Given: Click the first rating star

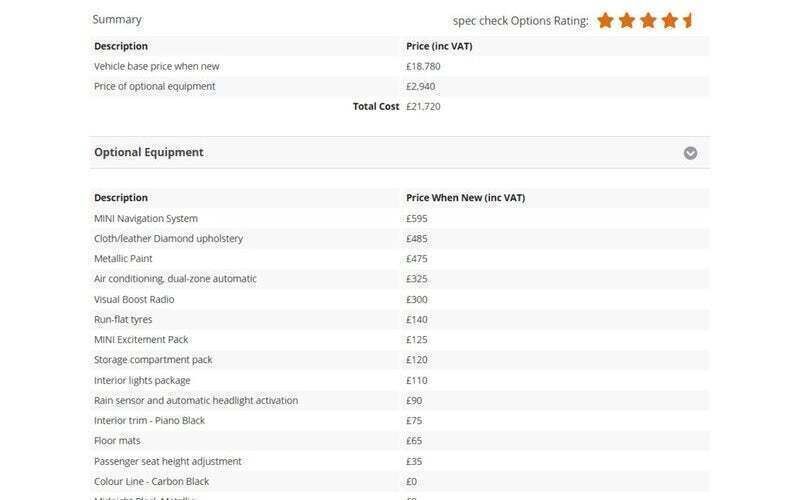Looking at the screenshot, I should pyautogui.click(x=605, y=20).
